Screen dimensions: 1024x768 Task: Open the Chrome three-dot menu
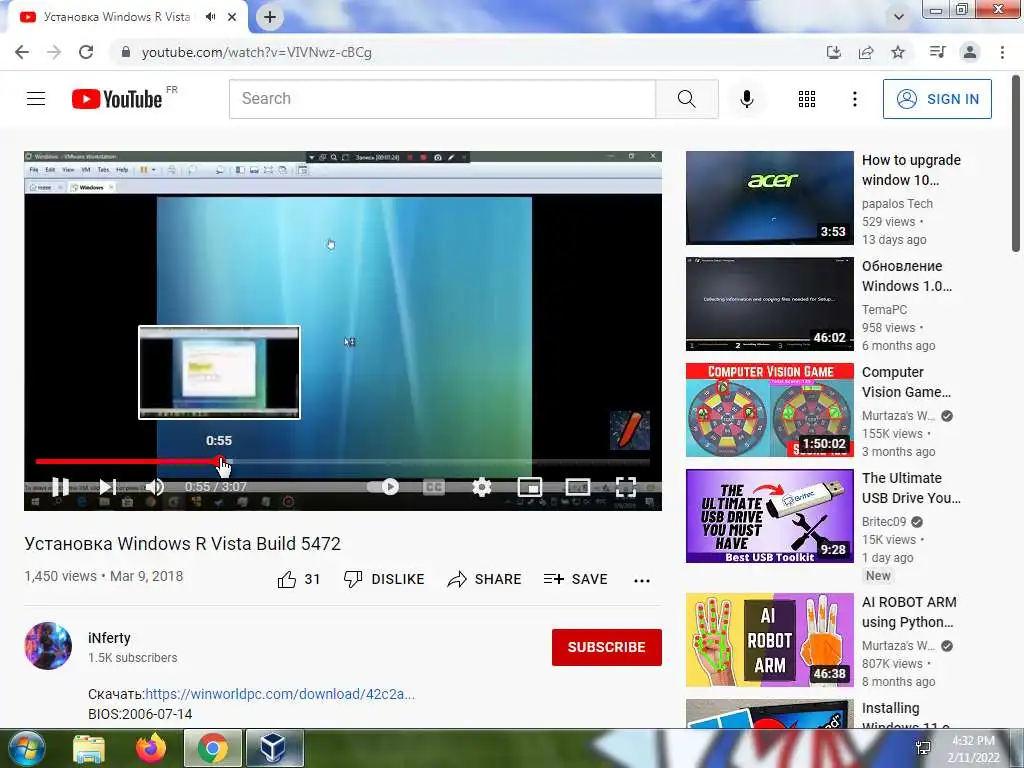point(1002,52)
